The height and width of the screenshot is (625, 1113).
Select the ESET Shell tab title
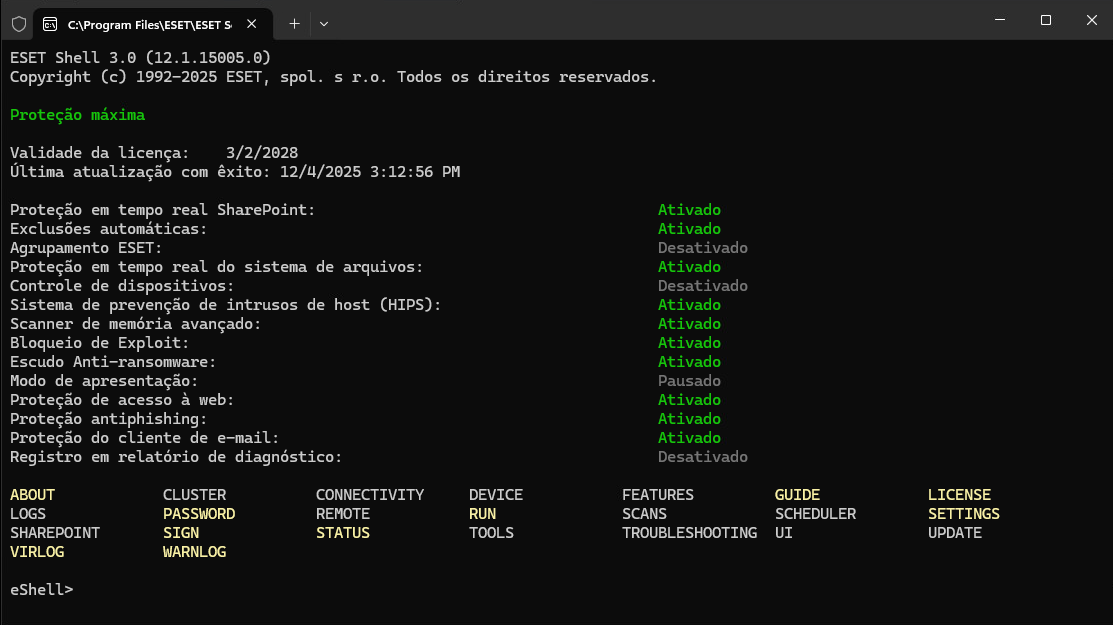(150, 23)
